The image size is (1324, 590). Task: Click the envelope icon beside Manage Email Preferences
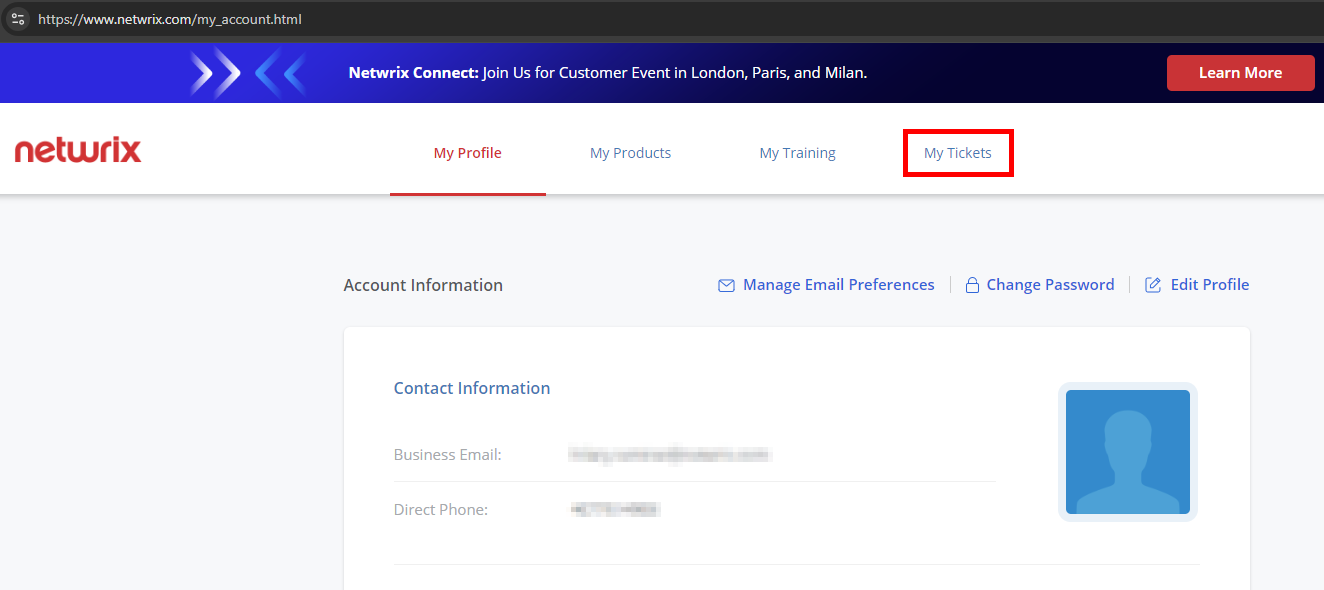click(x=726, y=286)
